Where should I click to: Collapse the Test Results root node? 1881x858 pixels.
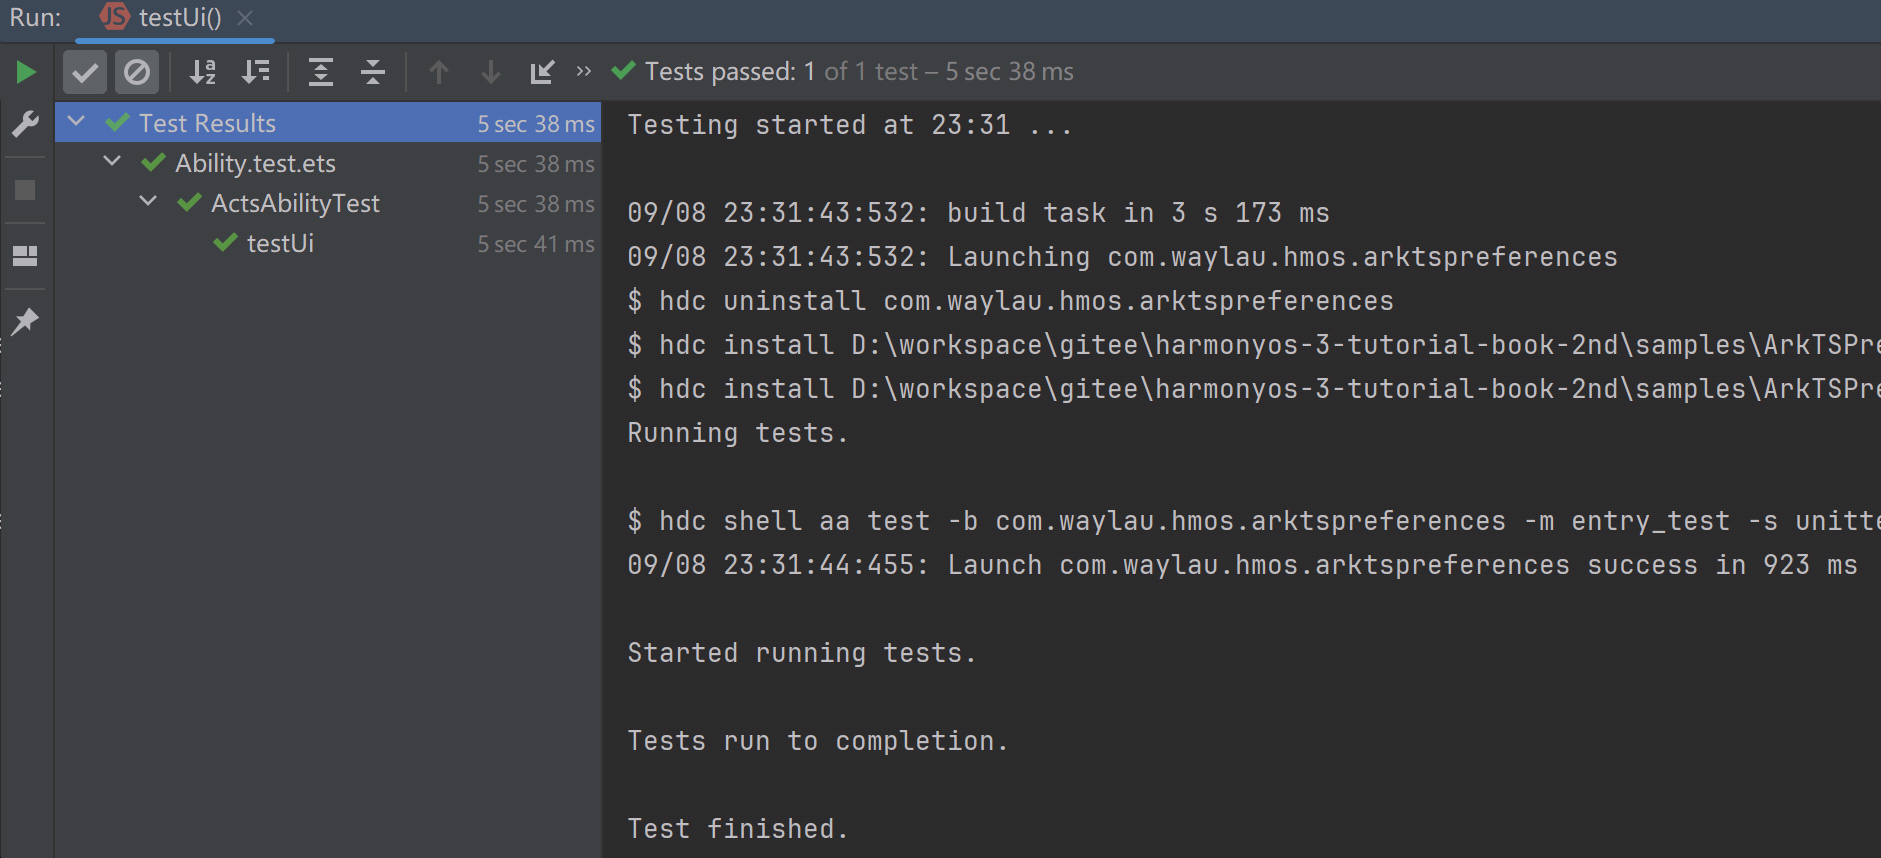[76, 122]
